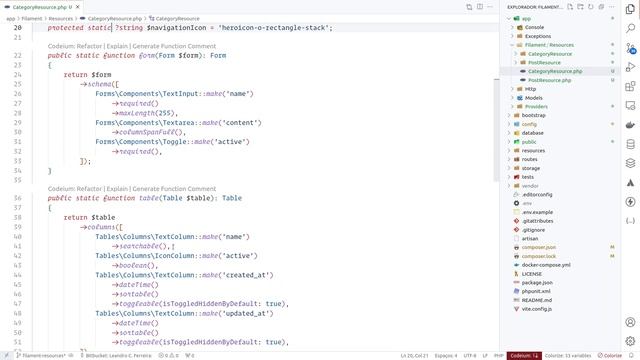
Task: Click the compare changes icon in editor toolbar
Action: 469,7
